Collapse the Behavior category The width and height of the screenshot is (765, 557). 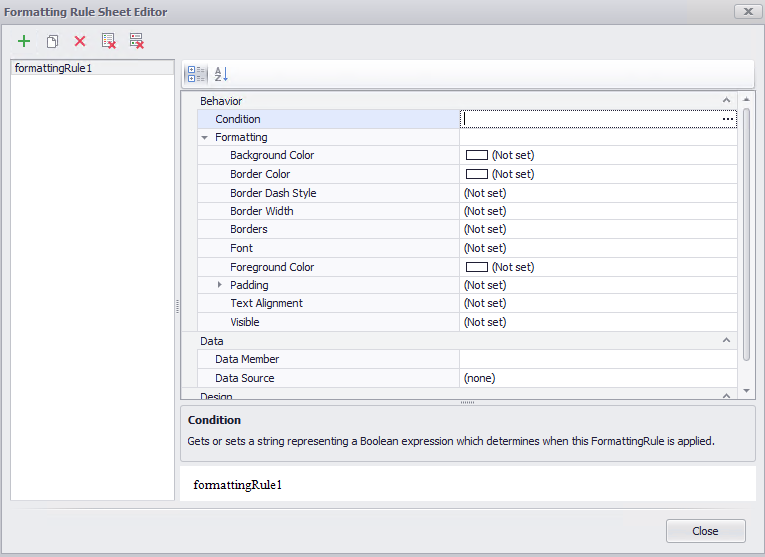[x=727, y=101]
